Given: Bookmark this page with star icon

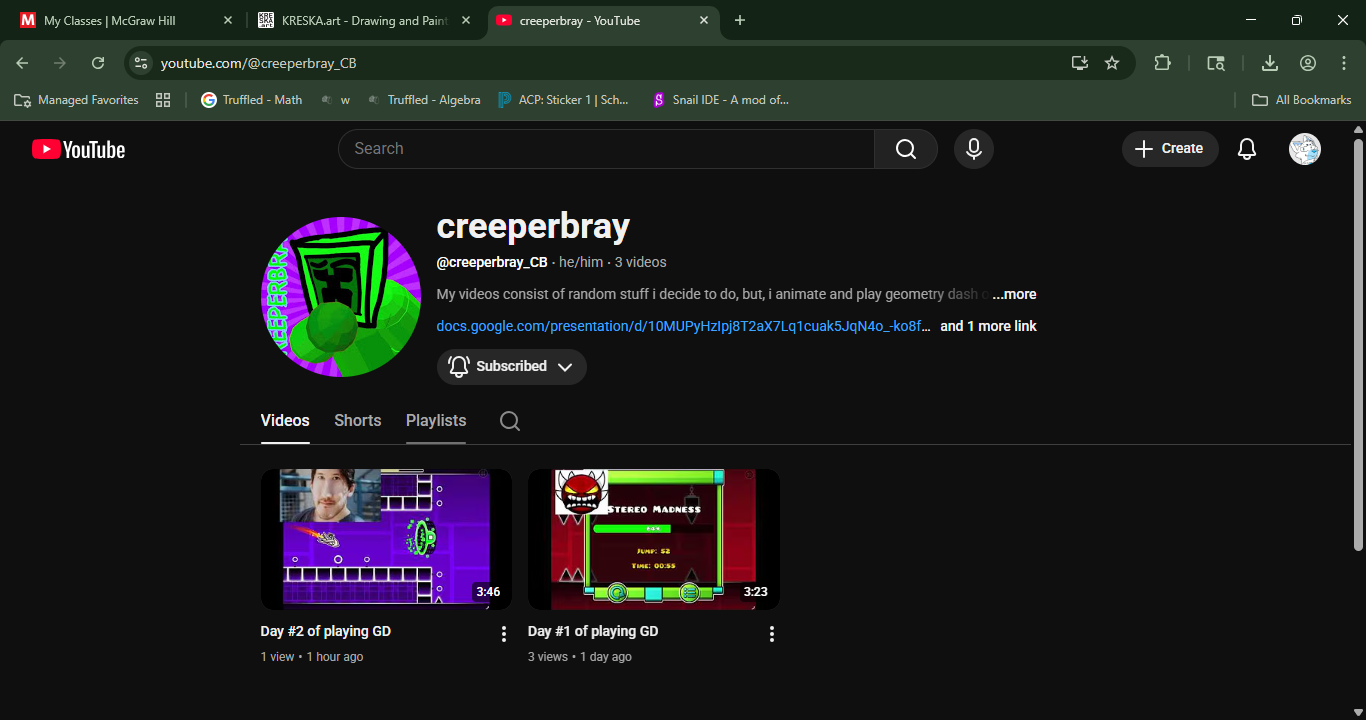Looking at the screenshot, I should [1112, 63].
